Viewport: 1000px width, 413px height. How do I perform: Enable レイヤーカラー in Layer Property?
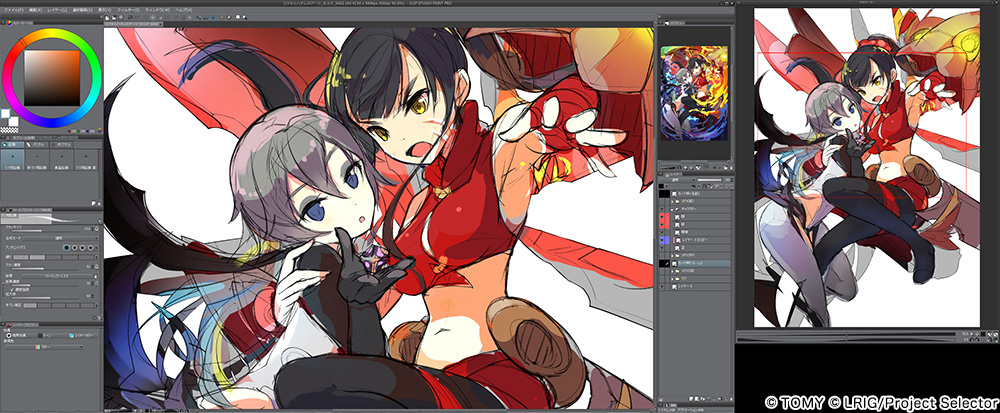(x=83, y=335)
